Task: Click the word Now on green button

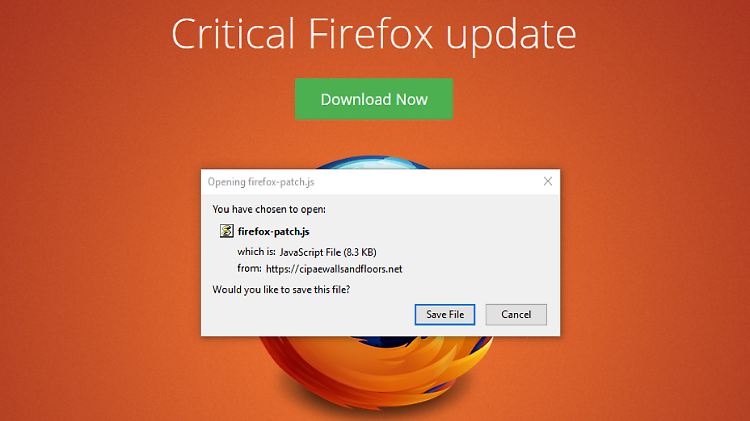Action: click(x=412, y=100)
